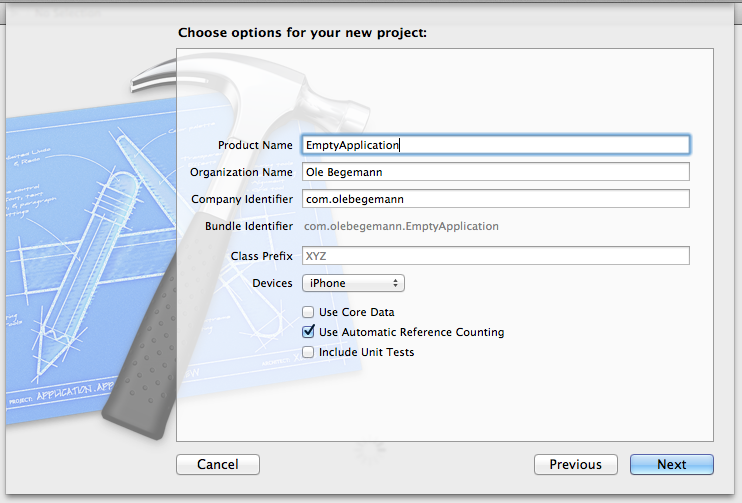Click the grayed-out bundle identifier value
This screenshot has width=742, height=503.
[401, 226]
